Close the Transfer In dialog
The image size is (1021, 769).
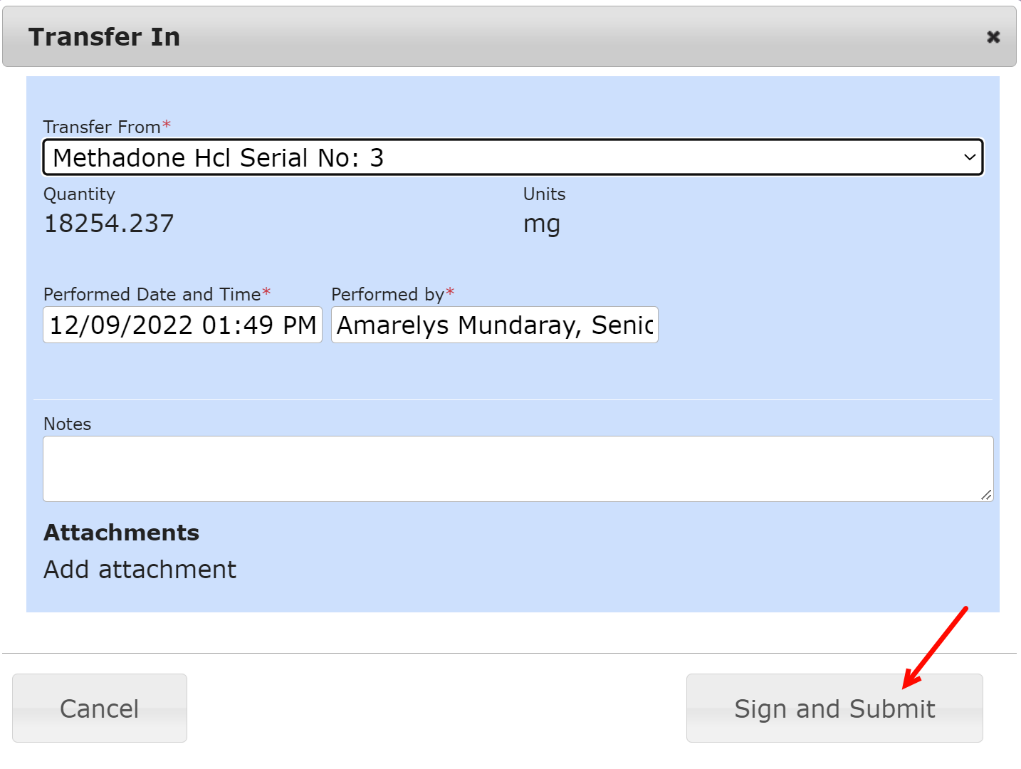pyautogui.click(x=993, y=37)
